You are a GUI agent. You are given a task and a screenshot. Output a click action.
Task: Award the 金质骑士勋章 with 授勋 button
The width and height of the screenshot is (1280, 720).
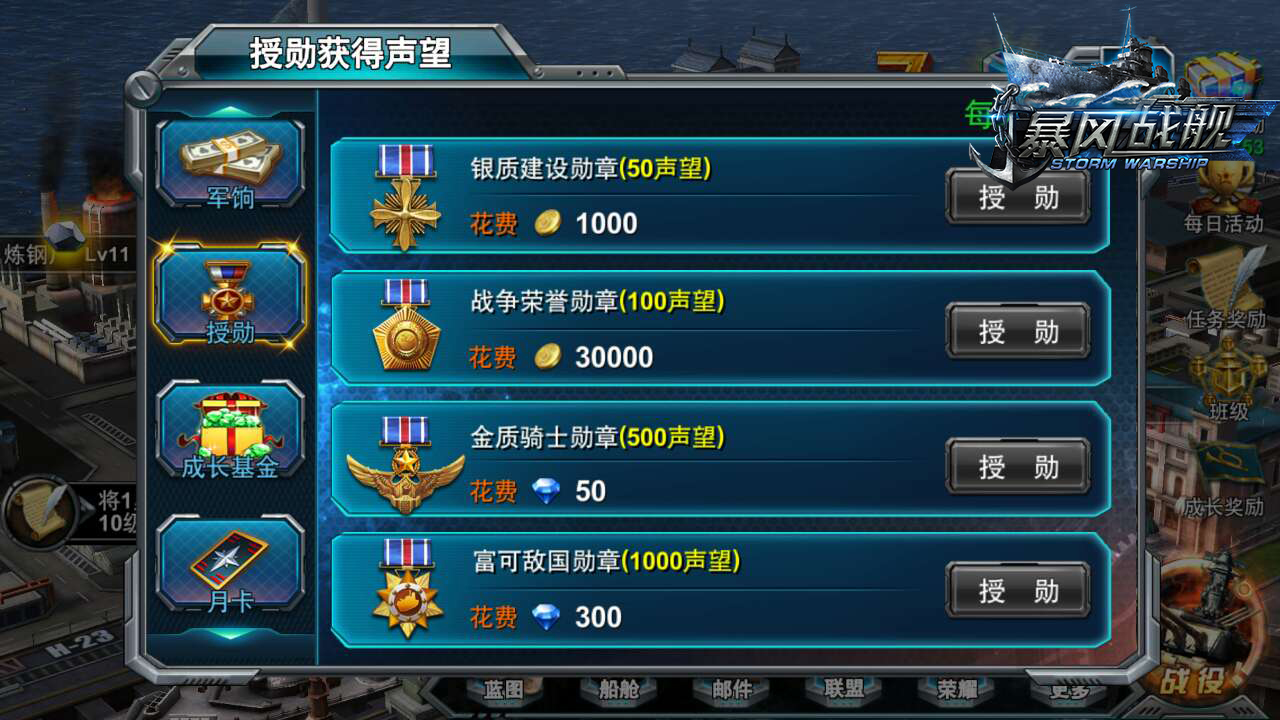1018,466
